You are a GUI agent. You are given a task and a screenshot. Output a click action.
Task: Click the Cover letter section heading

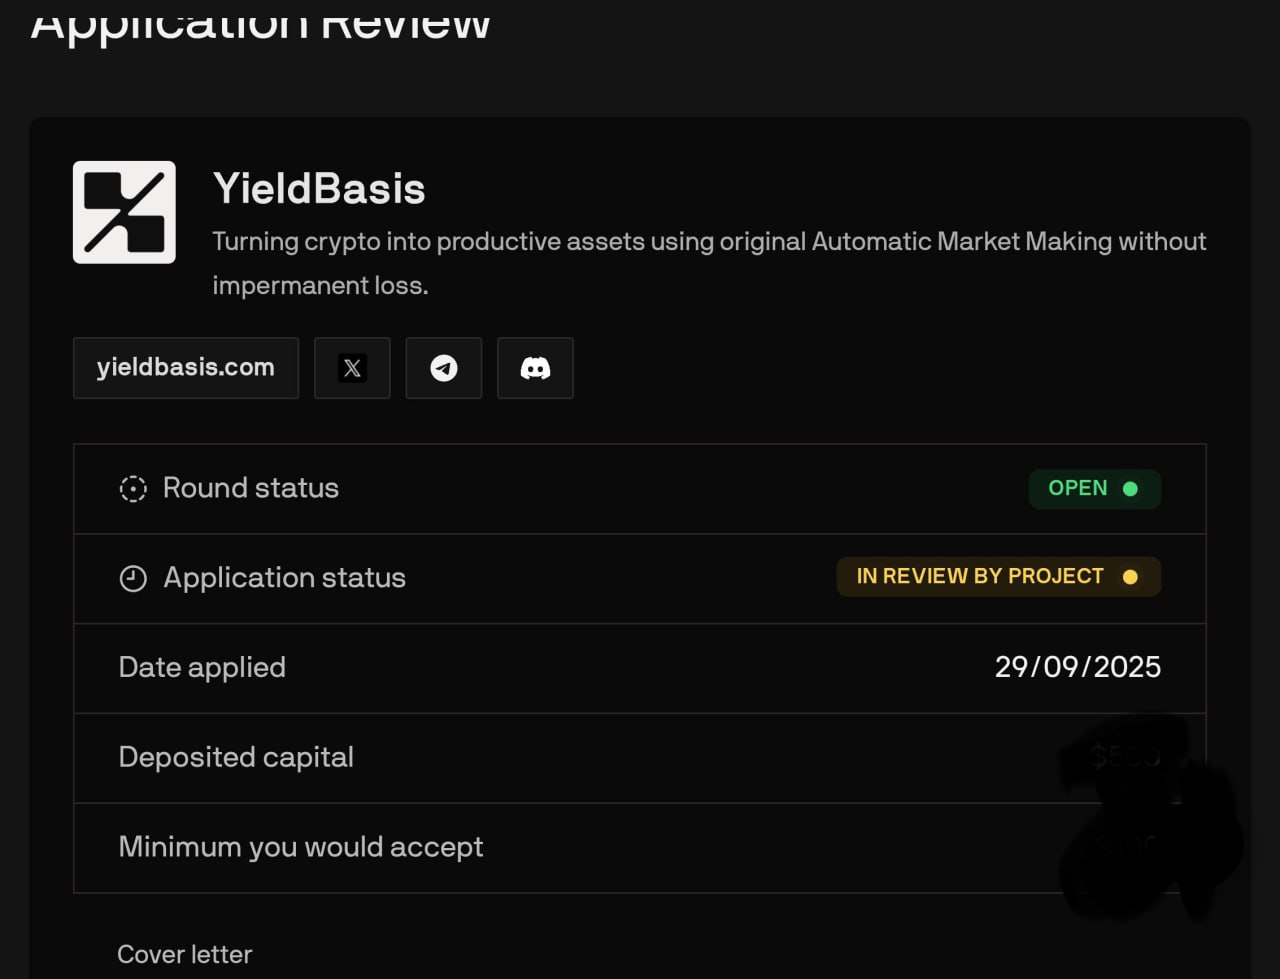[185, 954]
